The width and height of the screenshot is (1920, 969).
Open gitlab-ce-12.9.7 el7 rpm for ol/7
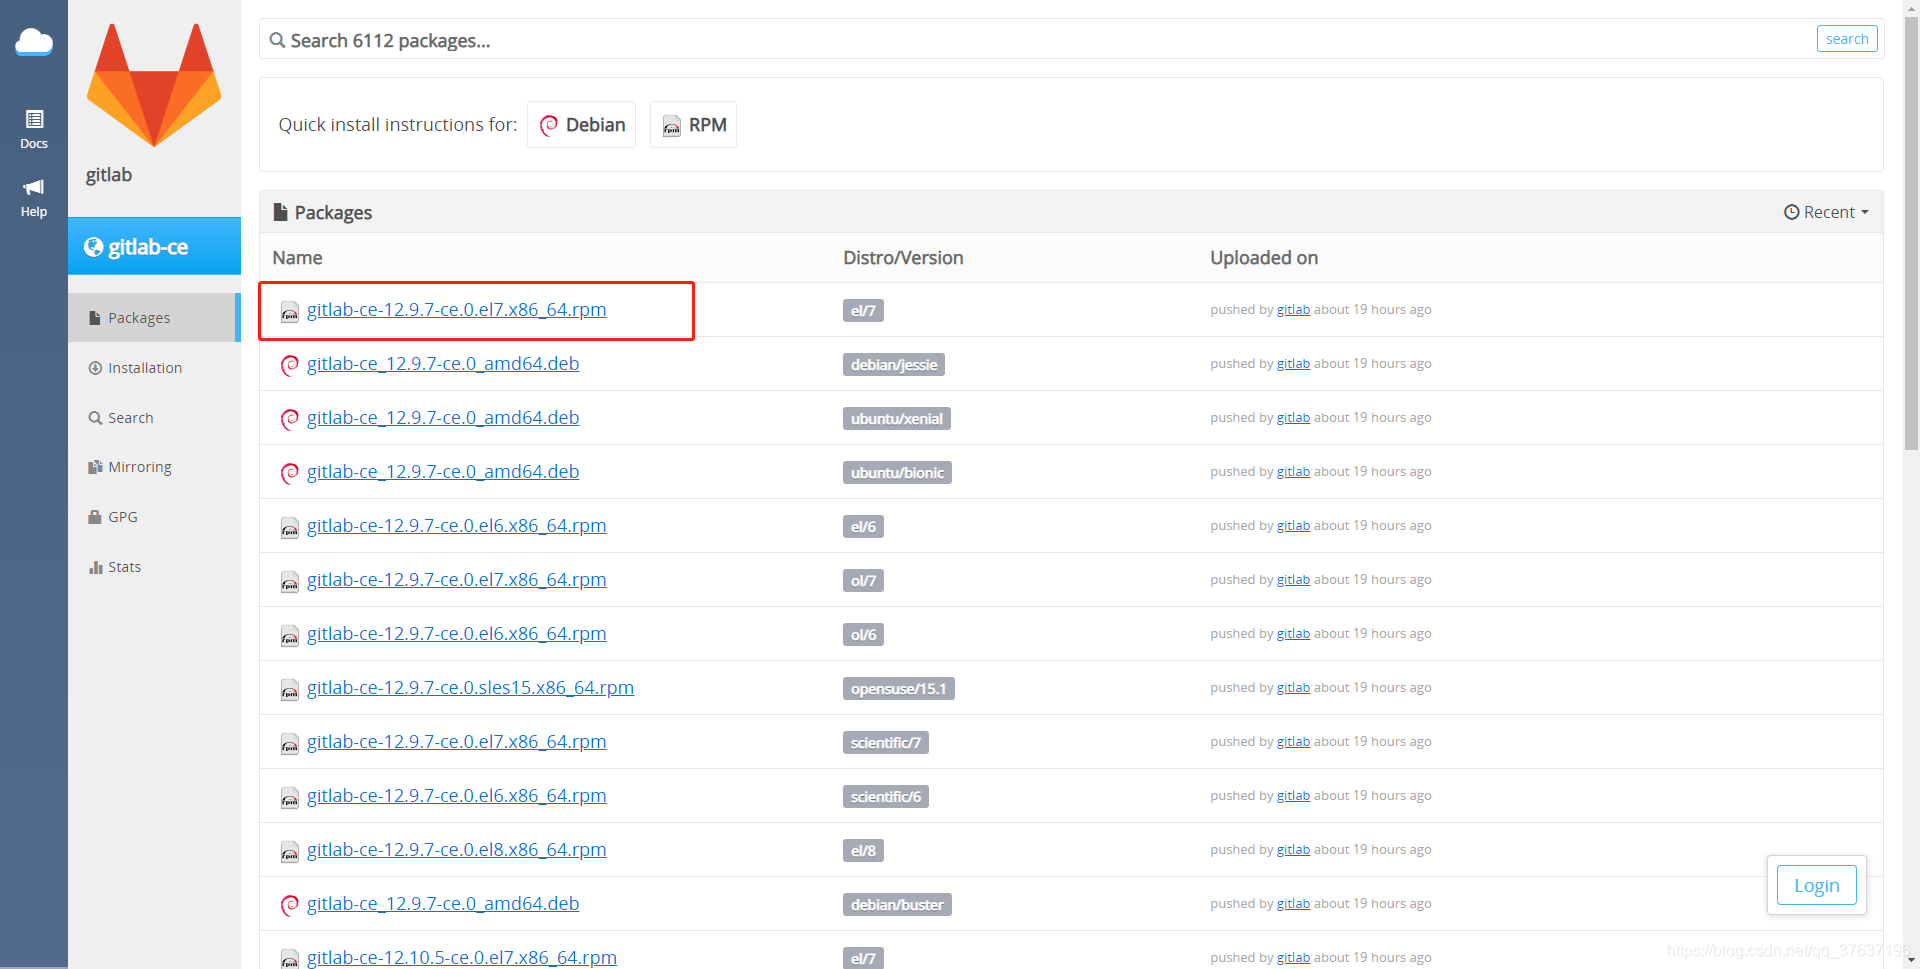(x=456, y=580)
